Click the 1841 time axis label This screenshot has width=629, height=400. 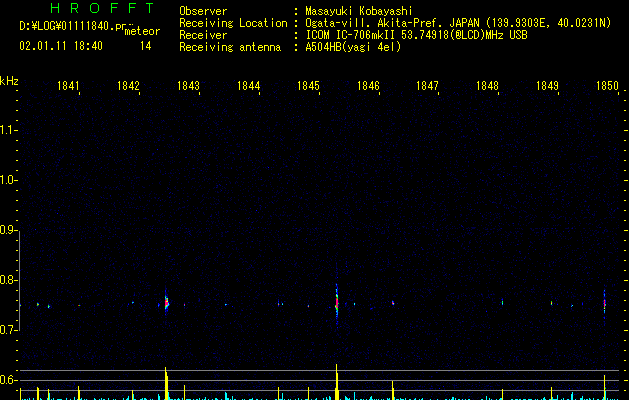pyautogui.click(x=68, y=85)
